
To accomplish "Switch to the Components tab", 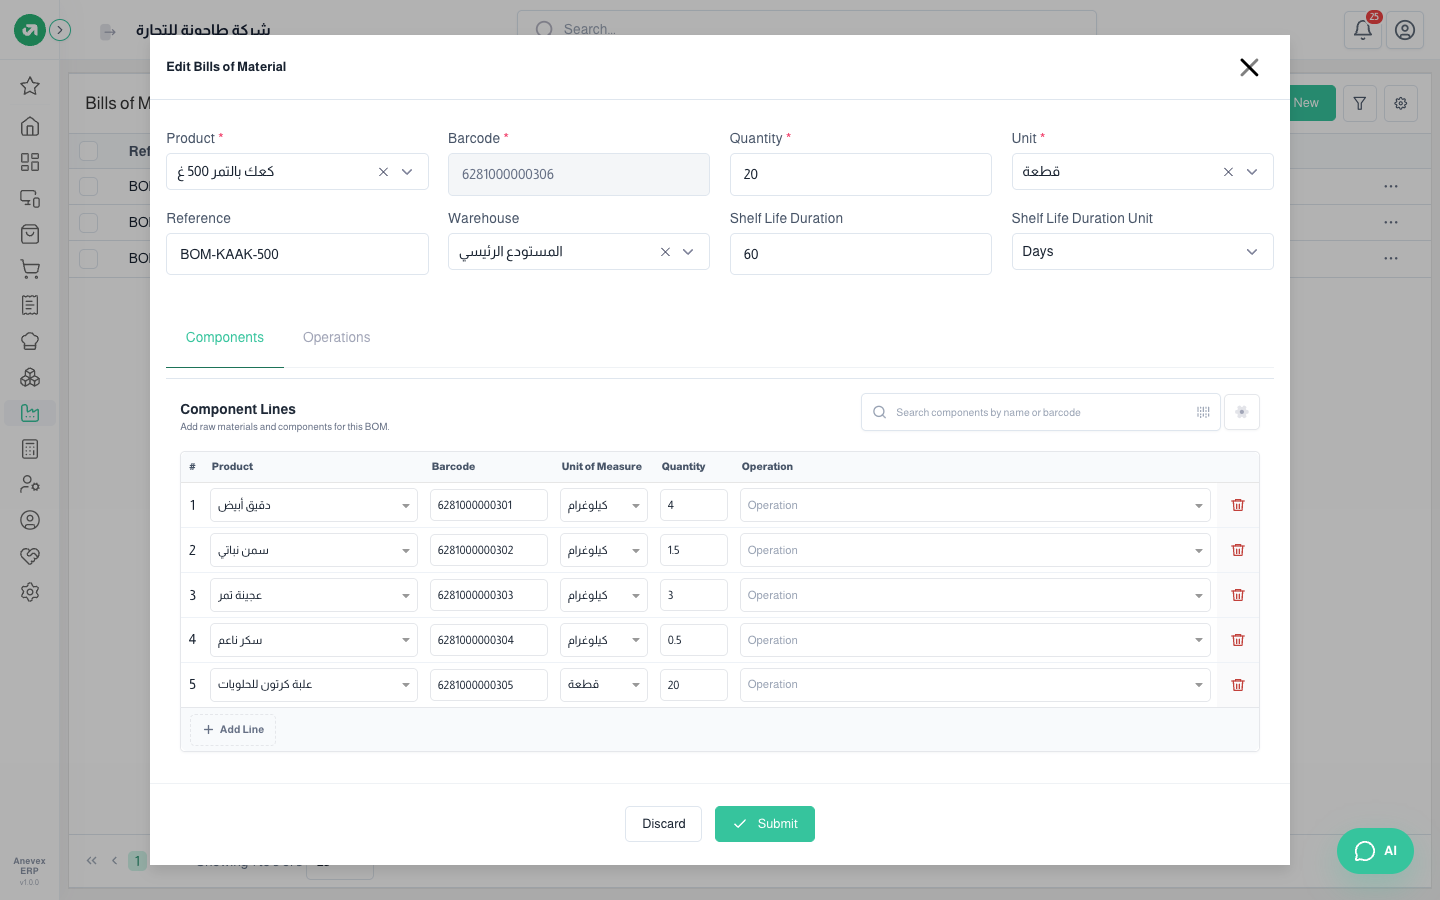I will (x=225, y=338).
